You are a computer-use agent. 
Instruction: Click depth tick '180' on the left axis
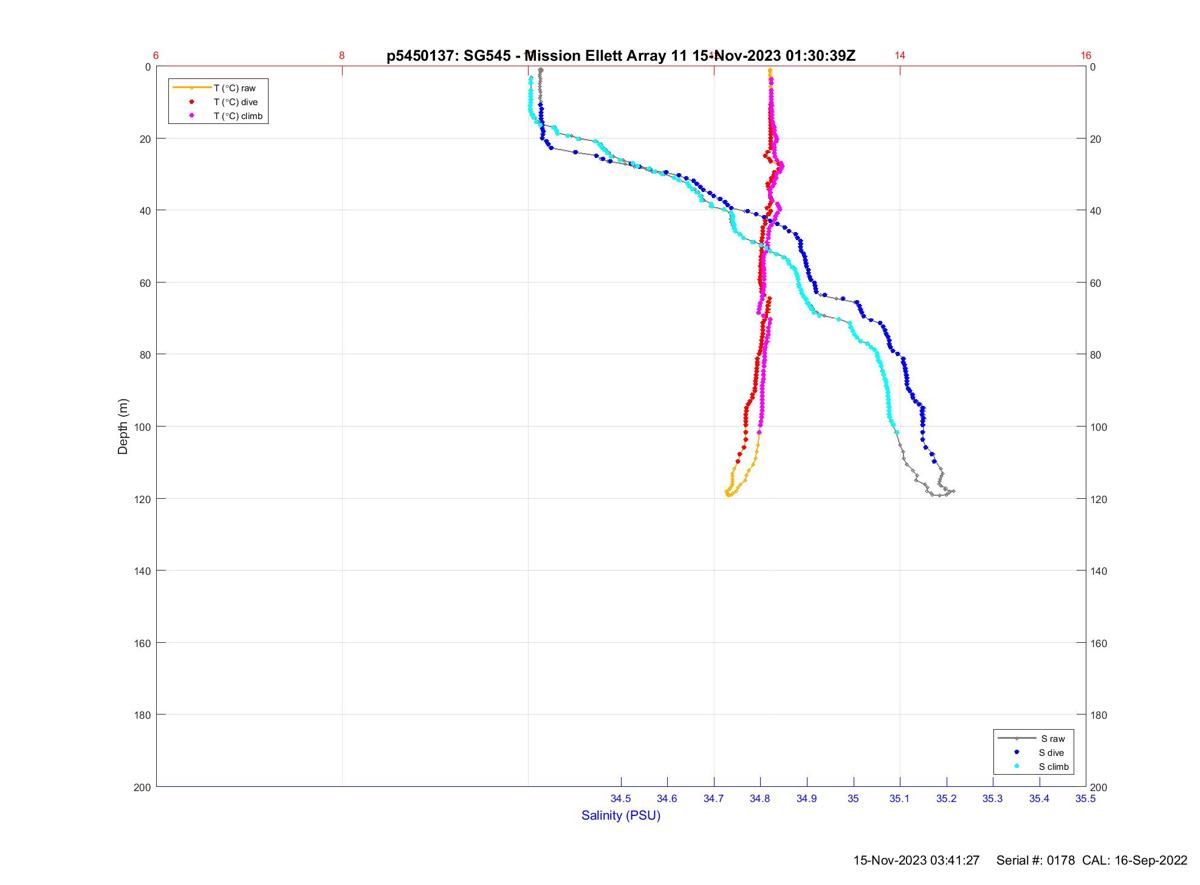tap(142, 715)
